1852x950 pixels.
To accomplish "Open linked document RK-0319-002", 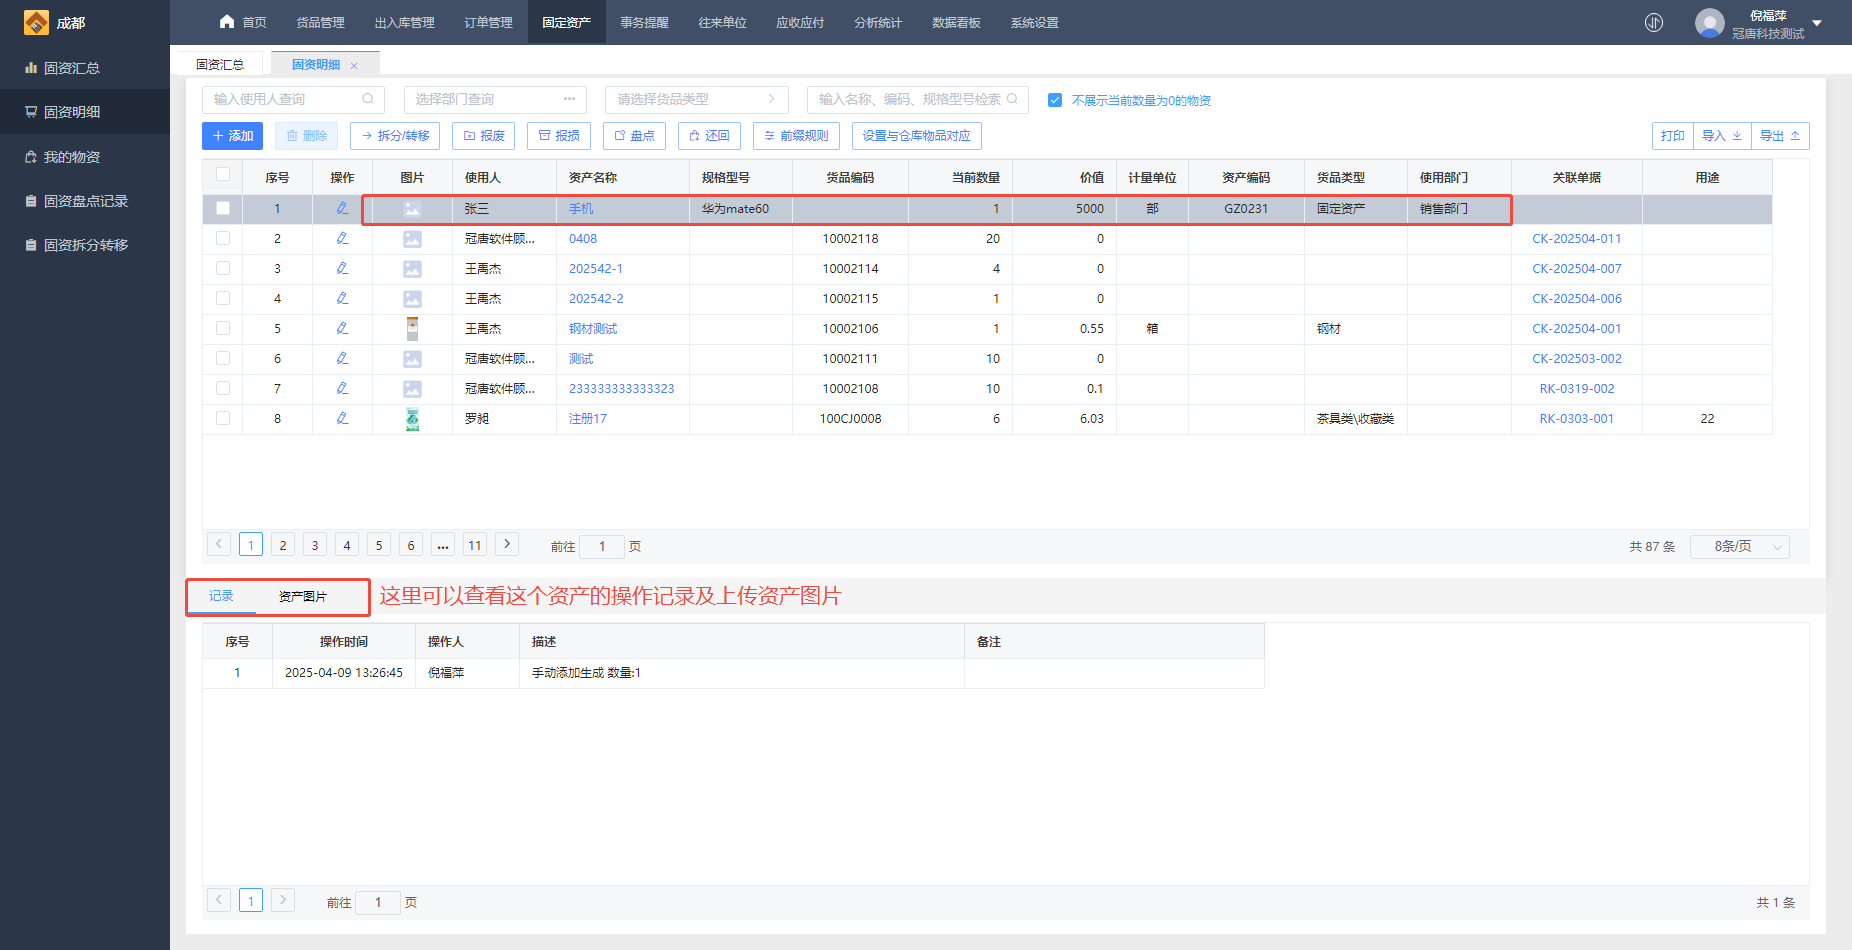I will 1576,389.
